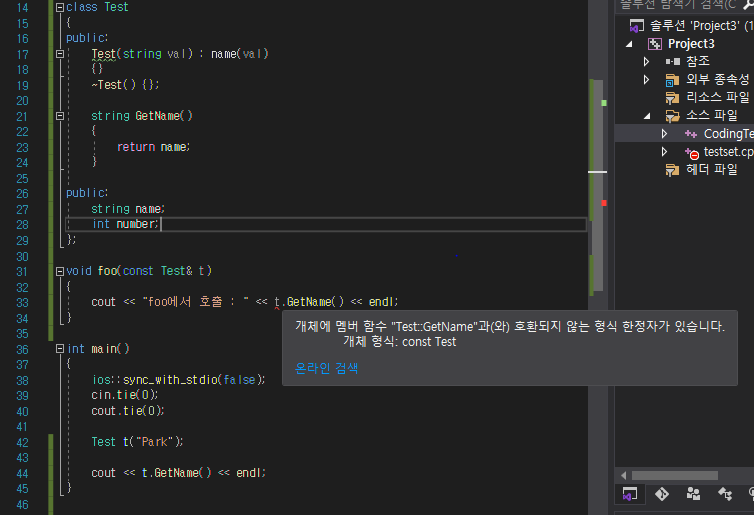Click line number 14 in the margin
The height and width of the screenshot is (515, 754).
click(x=22, y=8)
